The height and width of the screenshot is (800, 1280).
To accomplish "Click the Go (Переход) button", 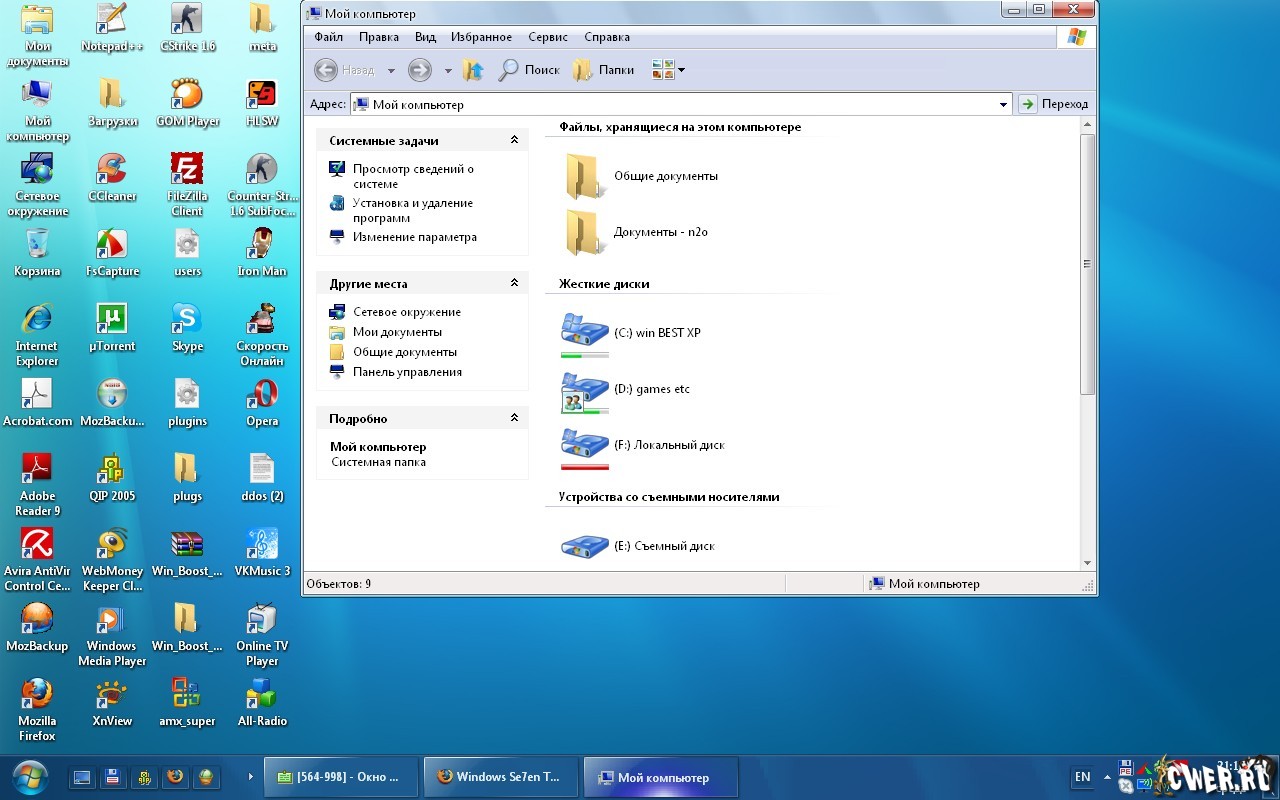I will (x=1054, y=104).
